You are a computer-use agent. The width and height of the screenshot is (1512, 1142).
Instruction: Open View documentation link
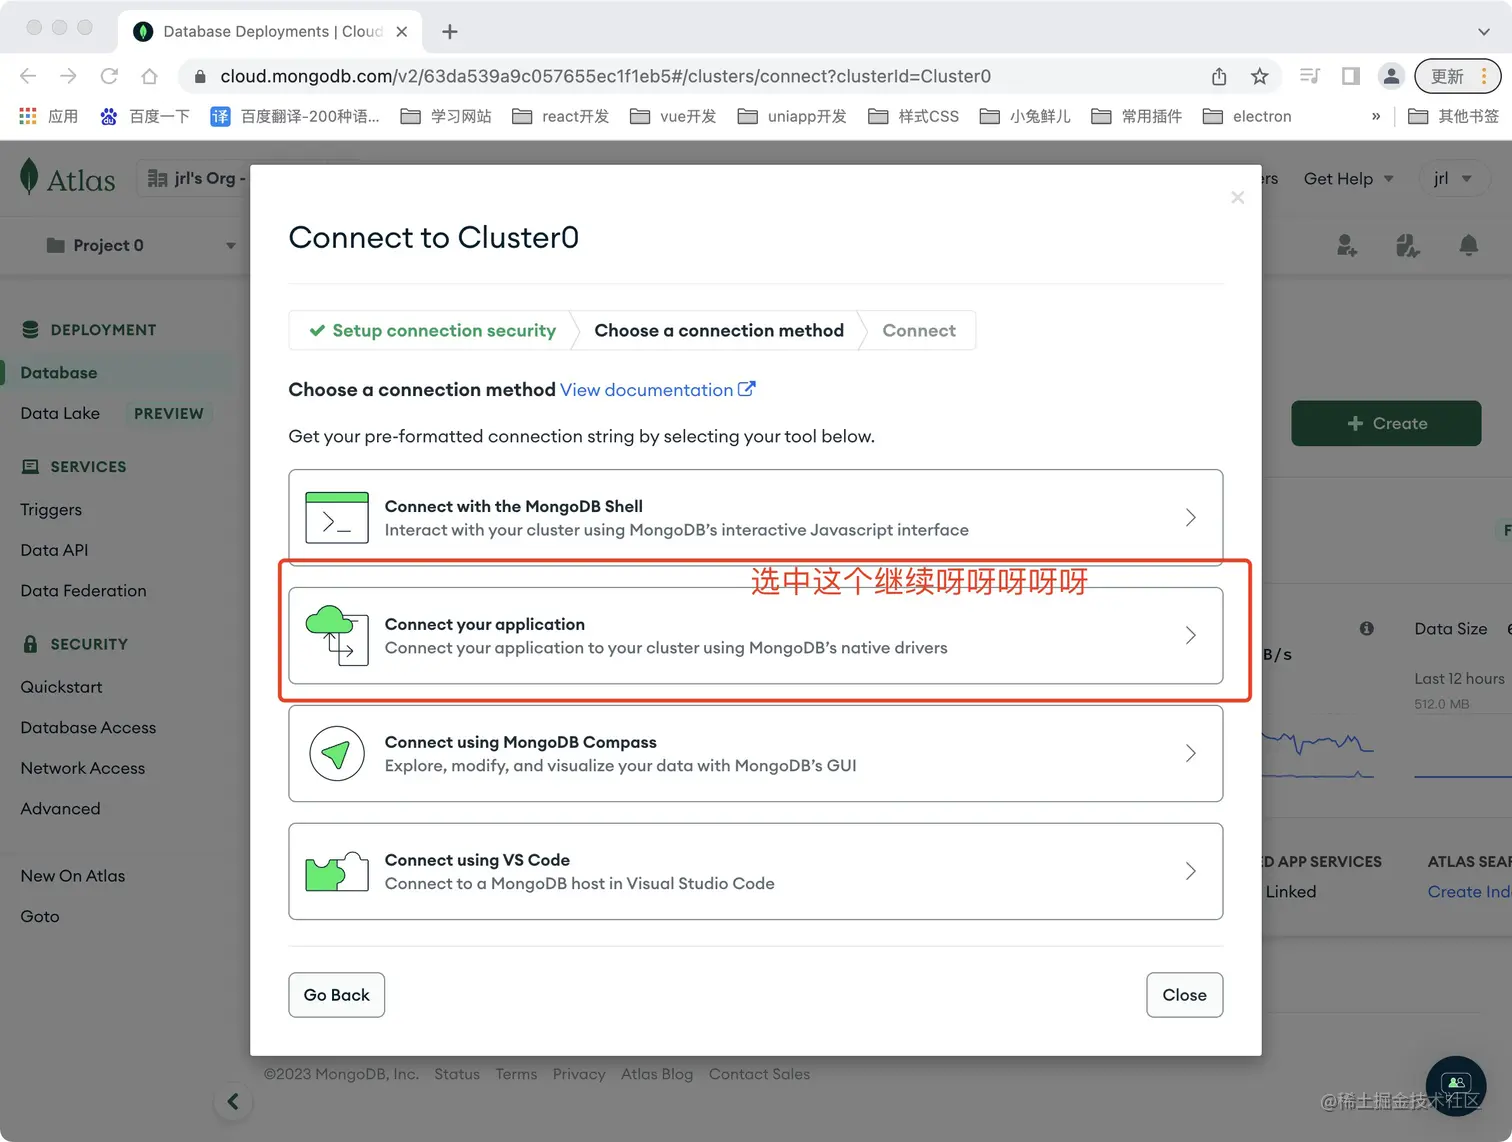(657, 390)
